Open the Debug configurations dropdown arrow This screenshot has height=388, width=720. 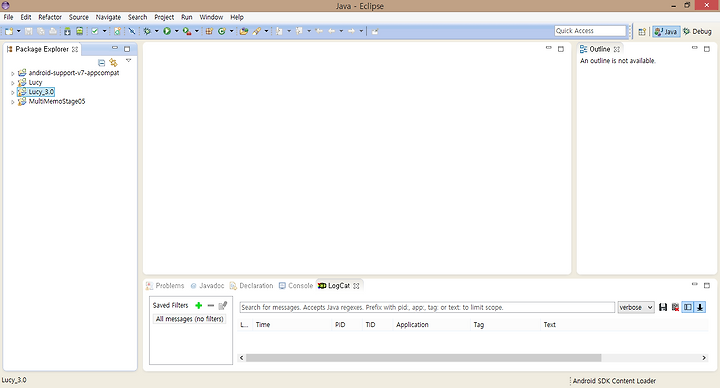pyautogui.click(x=157, y=31)
